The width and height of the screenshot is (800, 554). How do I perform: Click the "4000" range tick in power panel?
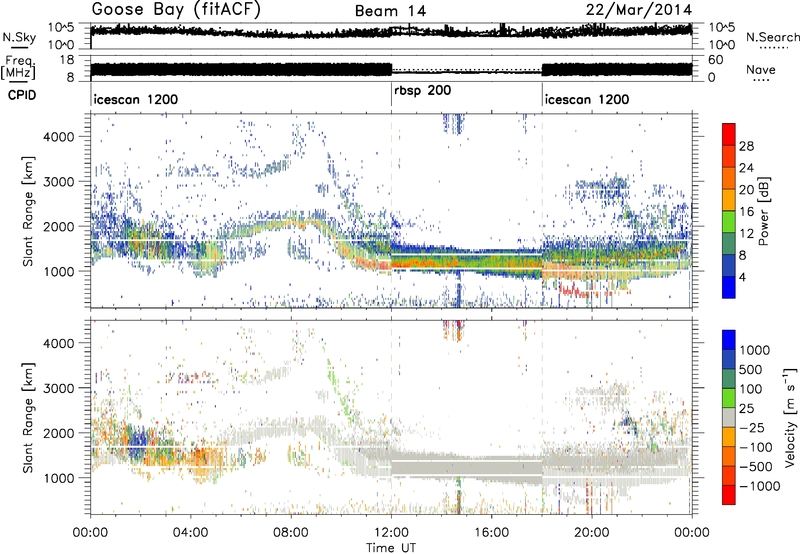pyautogui.click(x=58, y=137)
